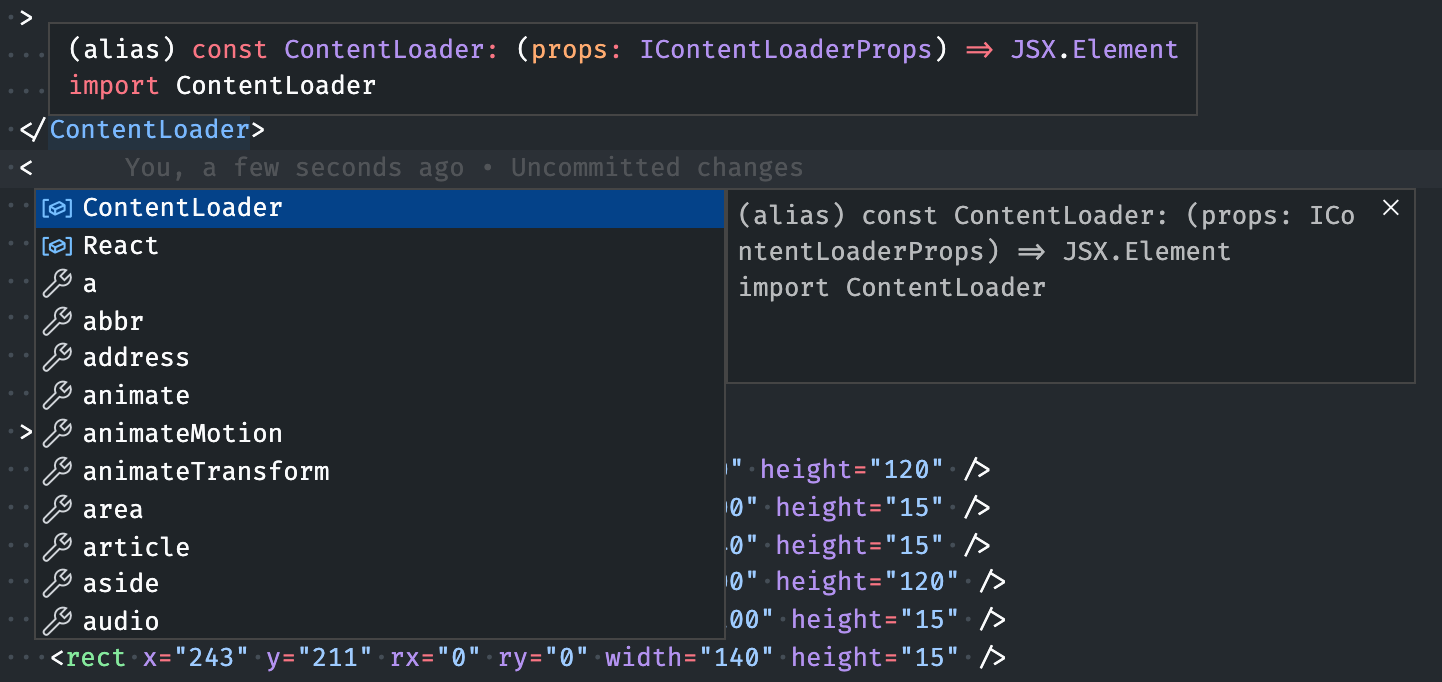This screenshot has height=682, width=1442.
Task: Click the wrench icon next to the abbr item
Action: pos(57,321)
